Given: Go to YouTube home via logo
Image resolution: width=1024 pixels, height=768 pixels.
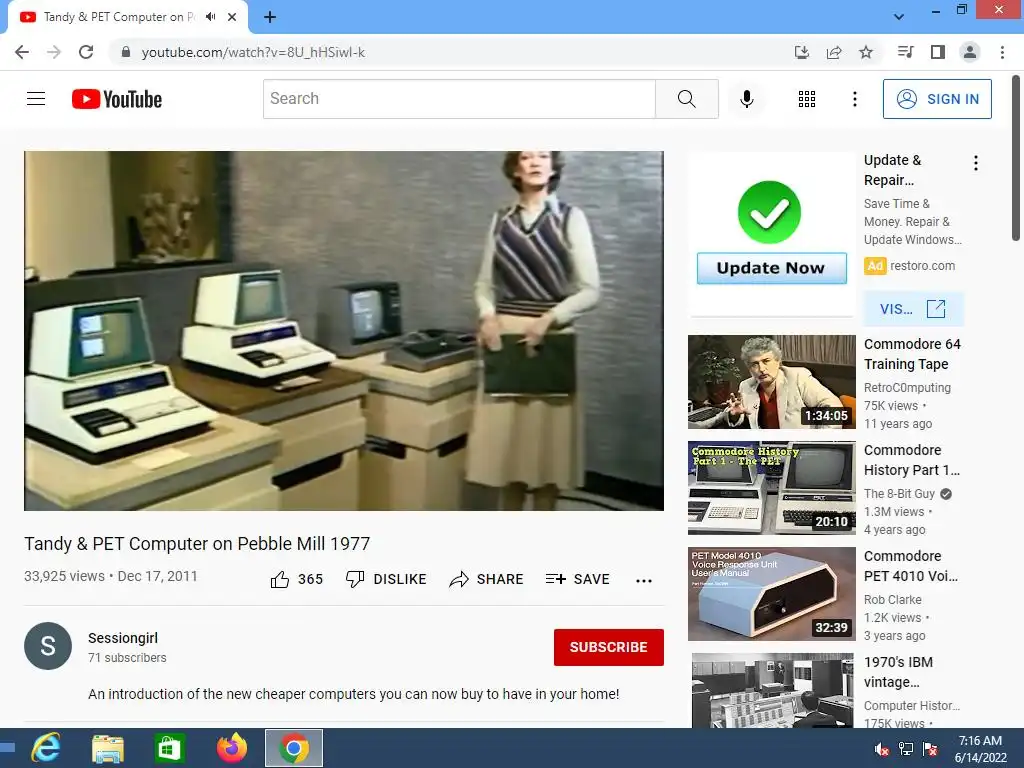Looking at the screenshot, I should pos(117,99).
